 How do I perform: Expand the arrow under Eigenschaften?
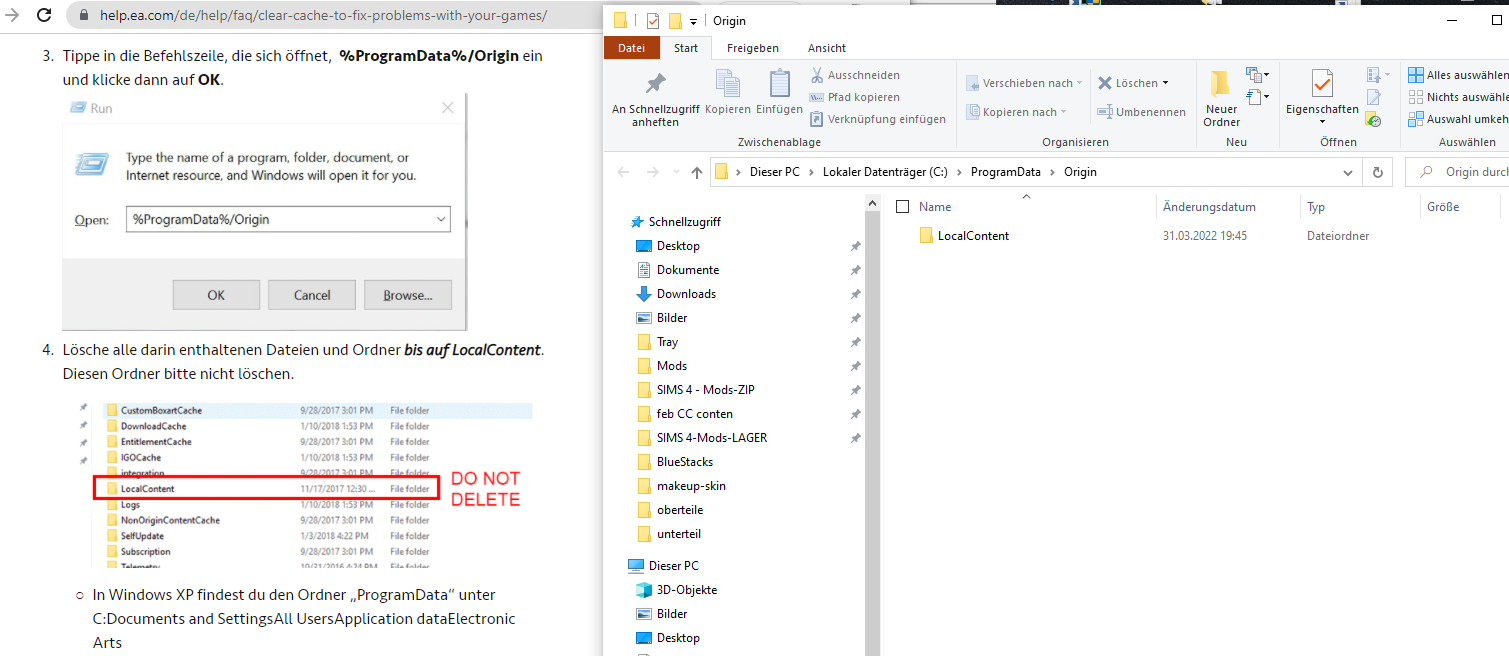point(1322,122)
